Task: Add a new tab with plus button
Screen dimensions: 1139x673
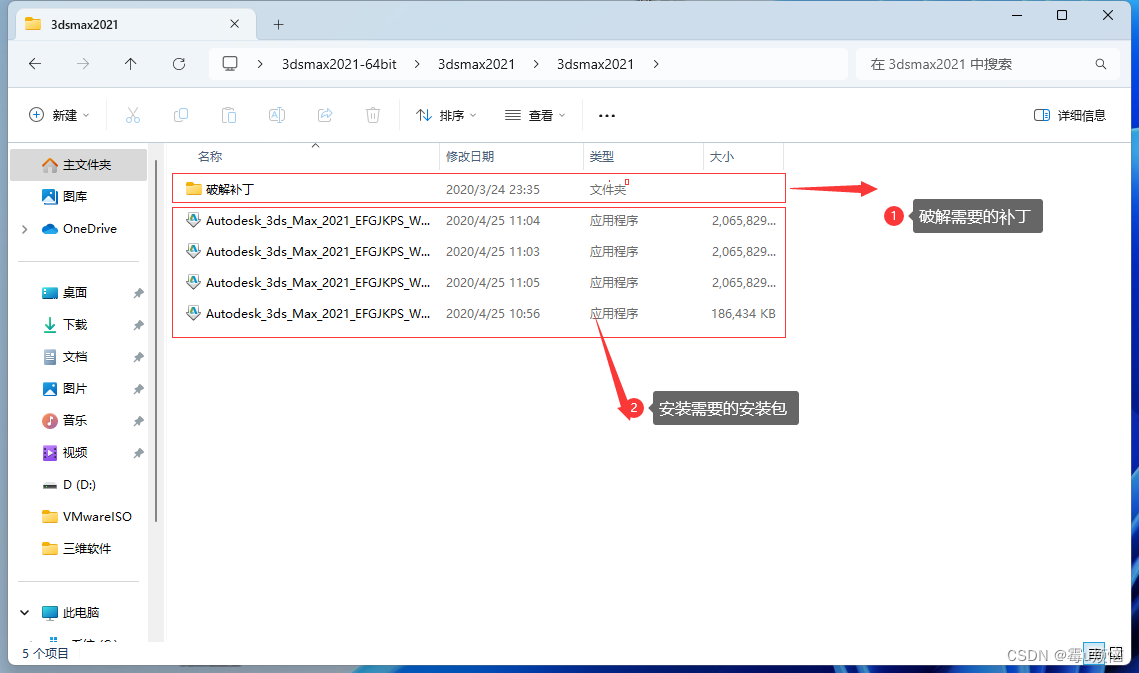Action: point(278,25)
